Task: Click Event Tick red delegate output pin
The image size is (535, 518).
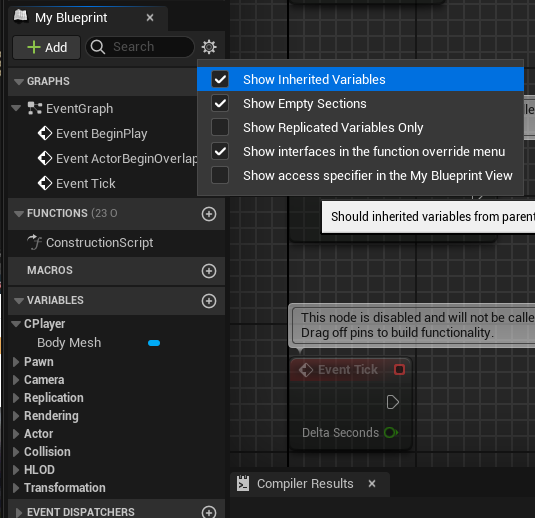Action: click(x=399, y=370)
